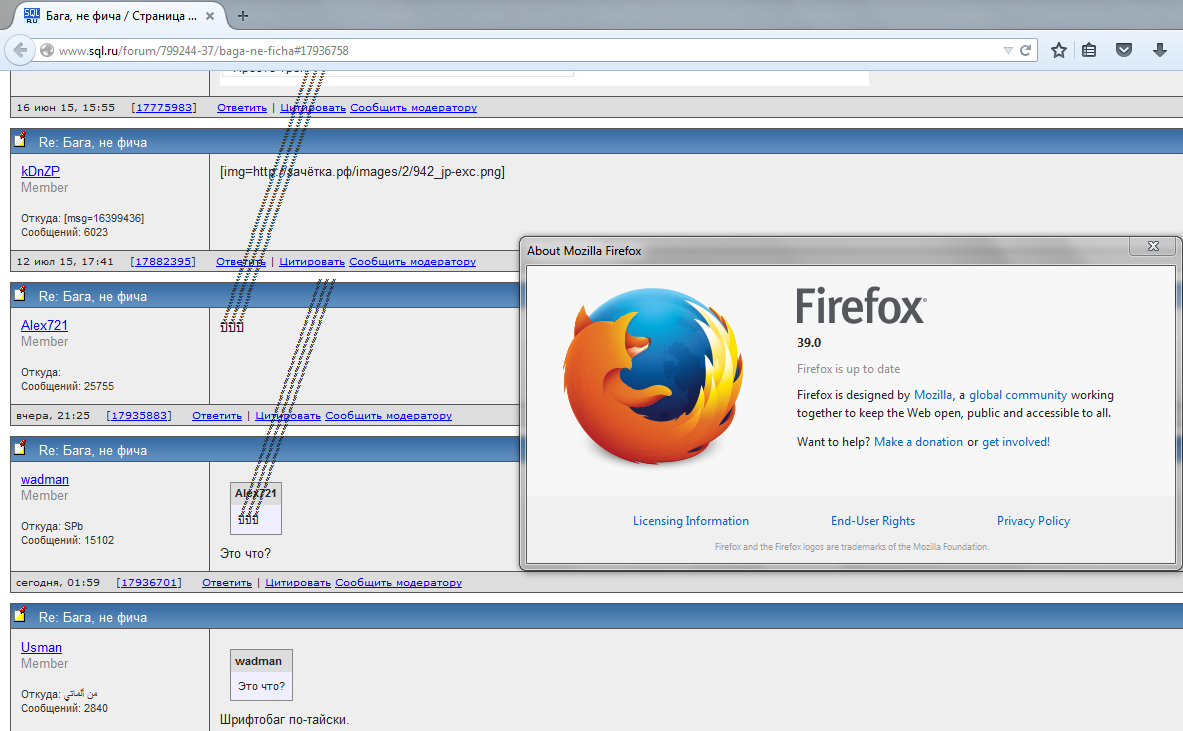This screenshot has width=1183, height=731.
Task: Close the About Mozilla Firefox dialog
Action: pyautogui.click(x=1152, y=246)
